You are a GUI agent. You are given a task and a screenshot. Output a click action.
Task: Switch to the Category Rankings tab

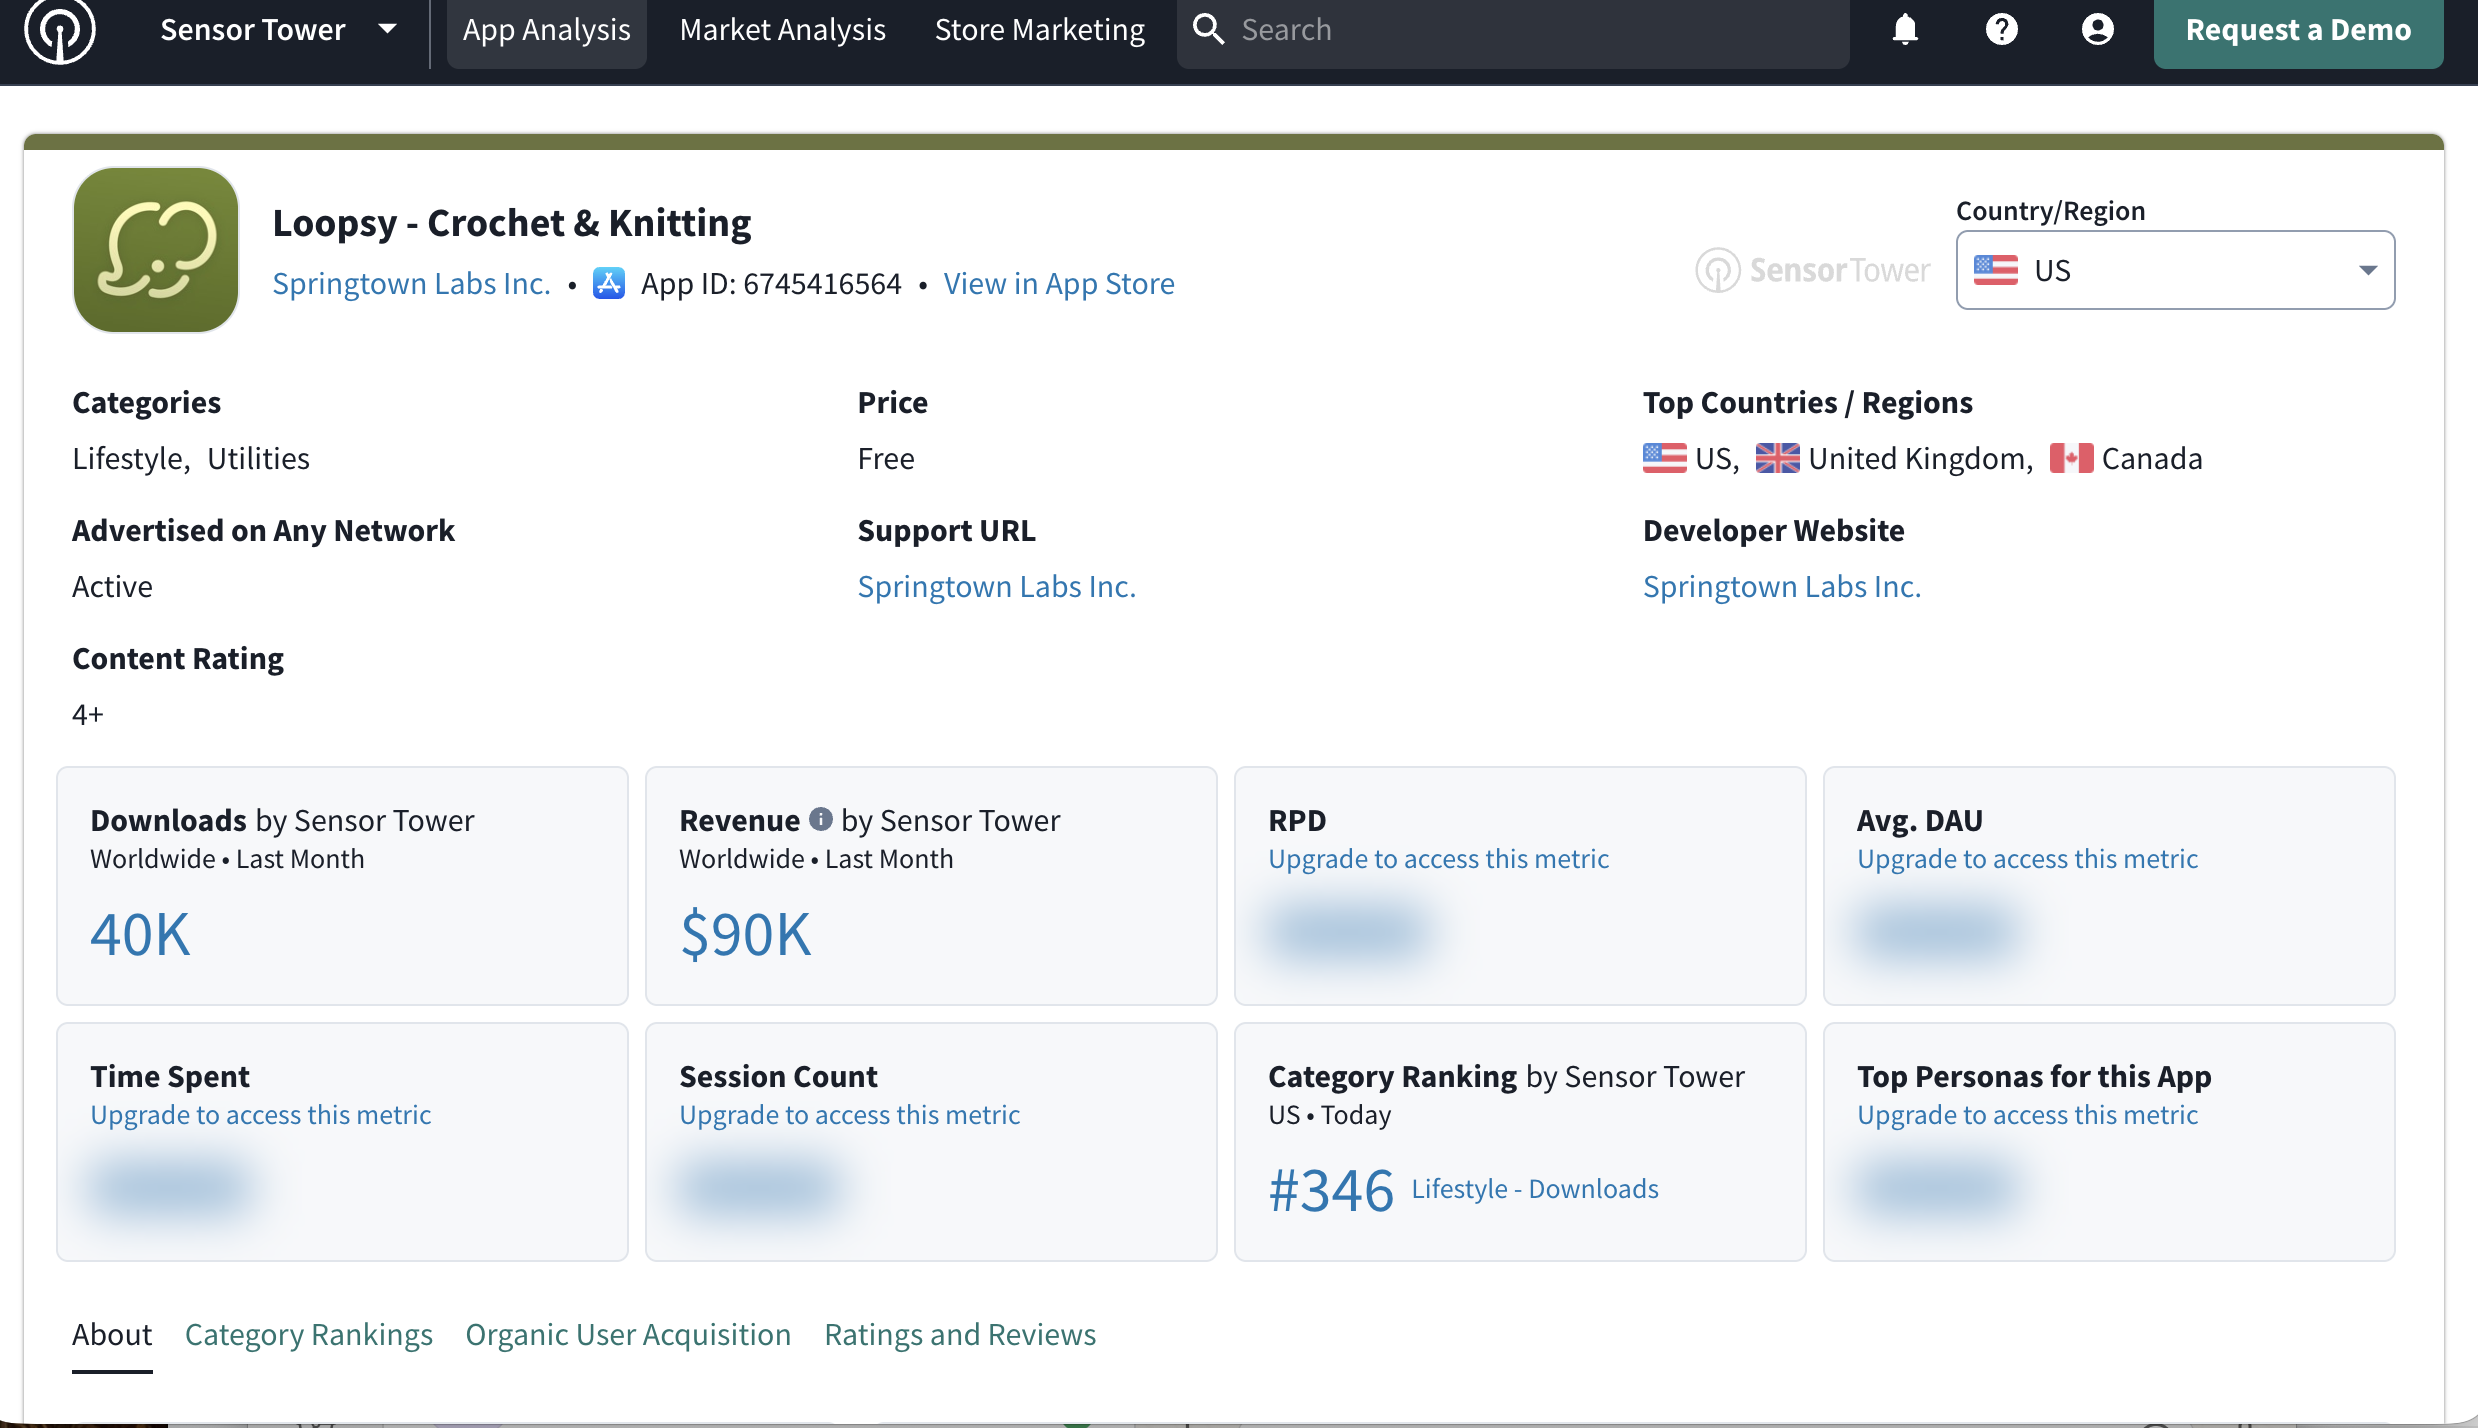click(308, 1334)
